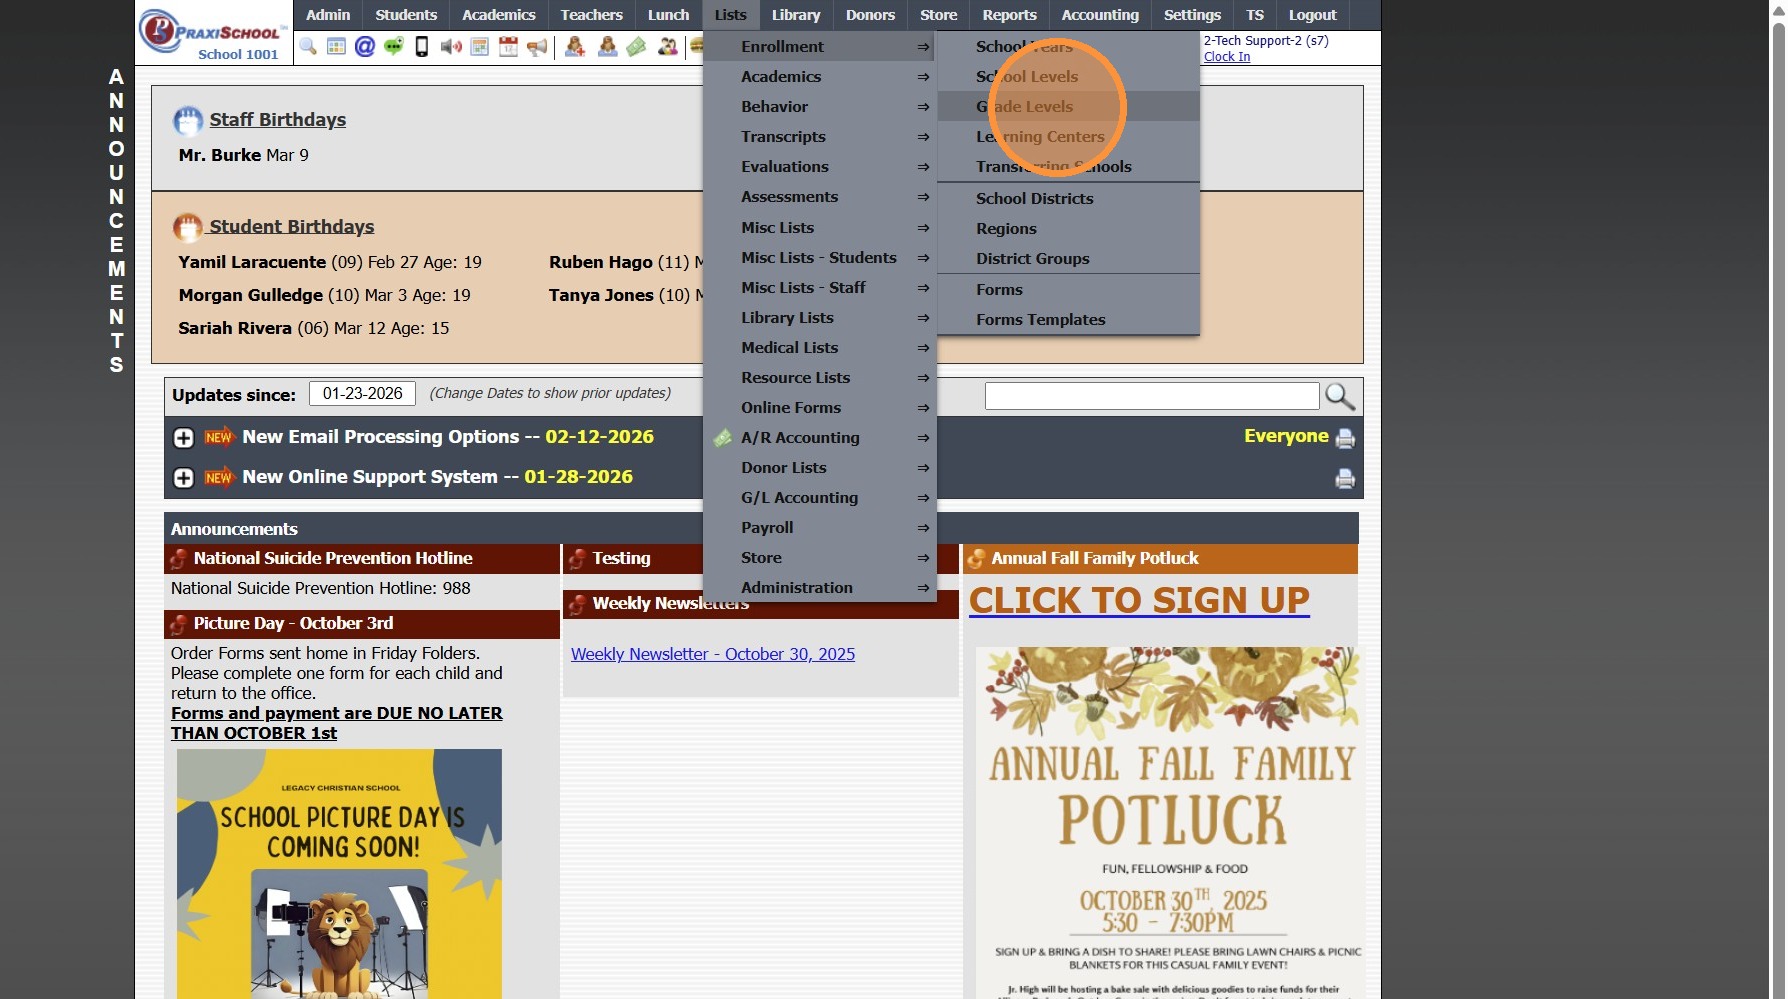Expand the New Email Processing Options update

[x=184, y=438]
